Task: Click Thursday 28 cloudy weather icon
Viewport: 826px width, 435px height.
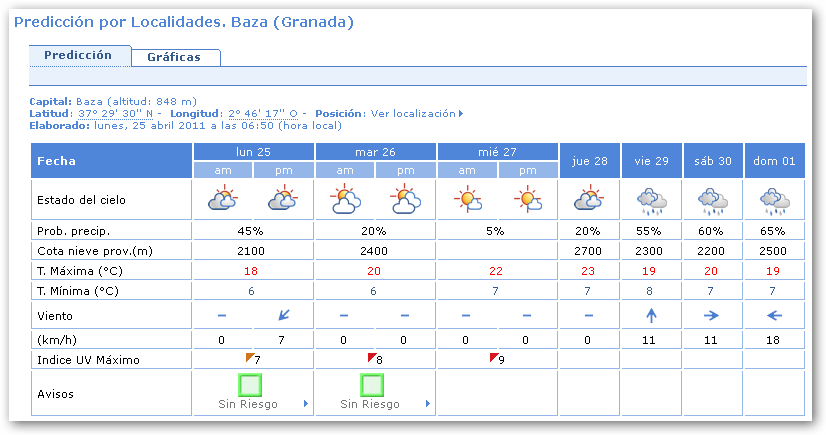Action: 589,200
